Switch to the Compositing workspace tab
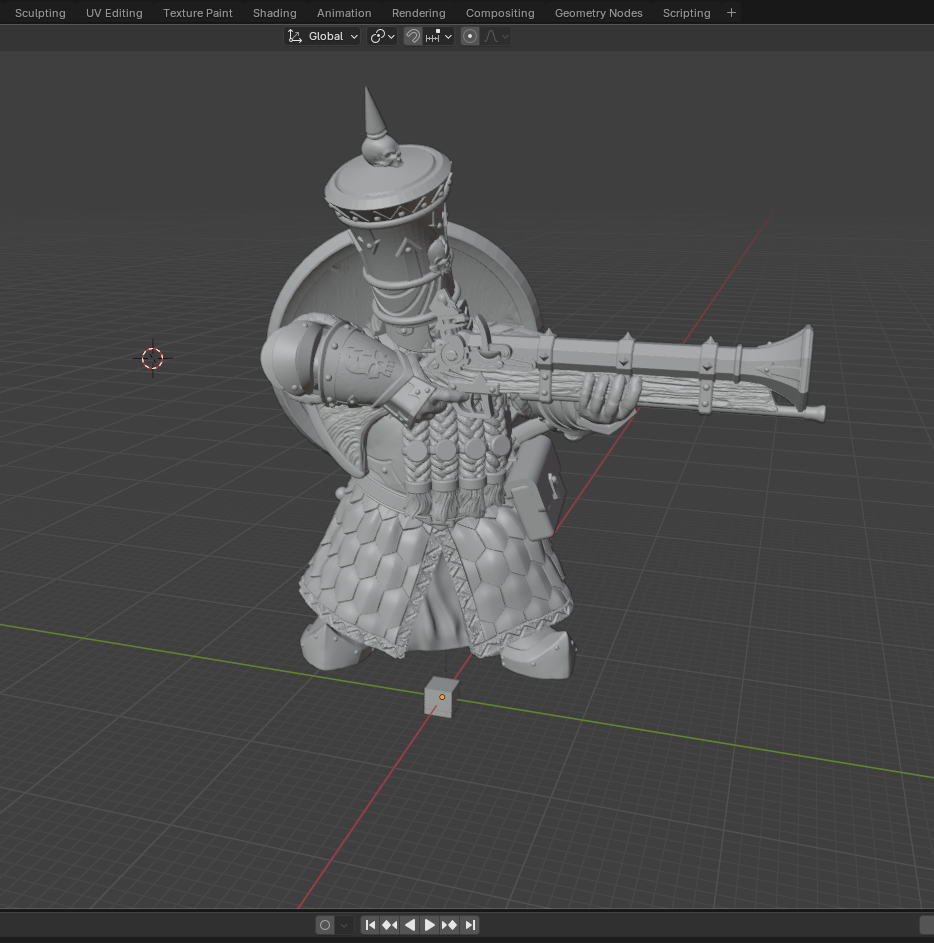The height and width of the screenshot is (943, 934). coord(500,13)
